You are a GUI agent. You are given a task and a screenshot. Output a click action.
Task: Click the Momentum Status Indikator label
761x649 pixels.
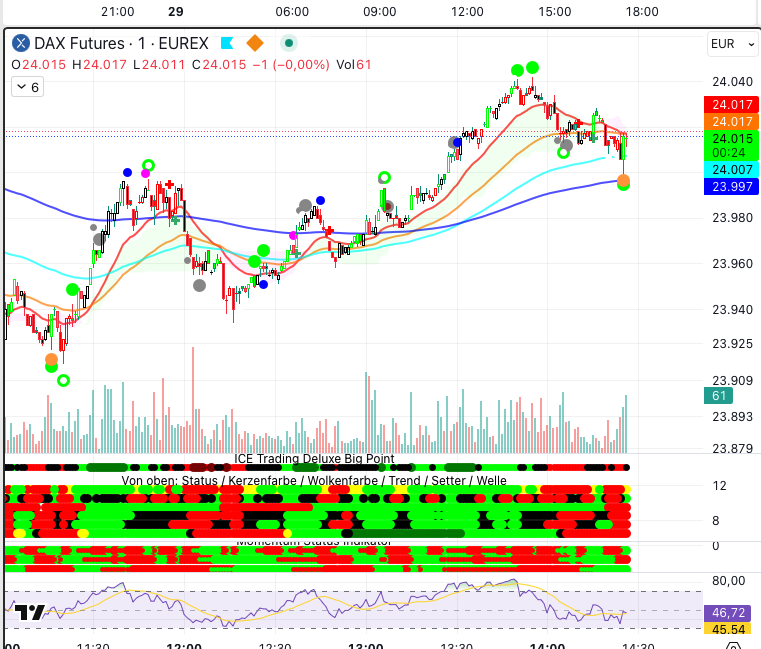314,542
